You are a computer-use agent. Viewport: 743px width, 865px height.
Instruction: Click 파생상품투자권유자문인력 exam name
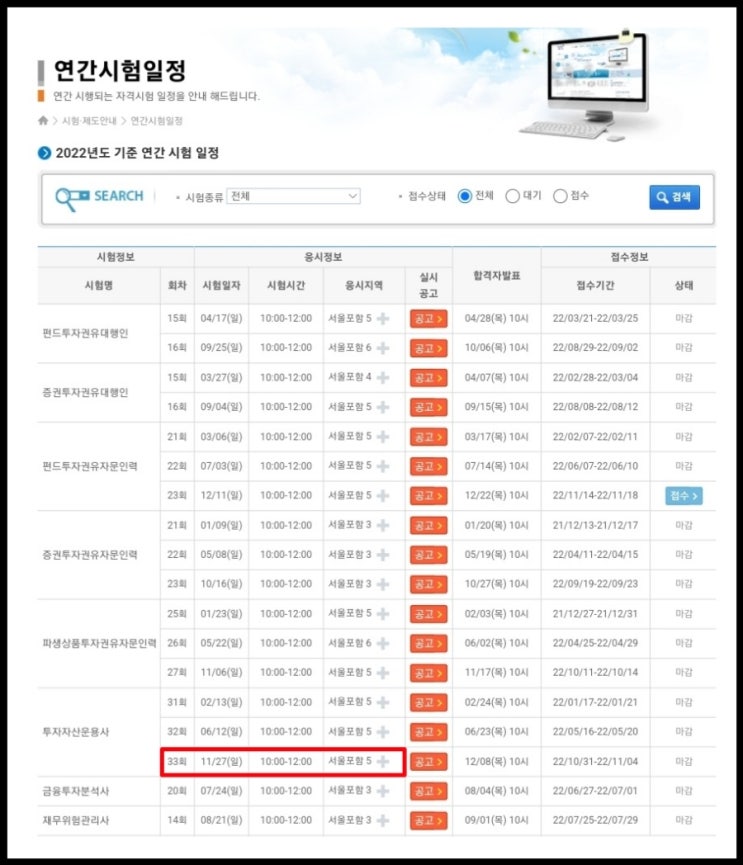(x=99, y=643)
